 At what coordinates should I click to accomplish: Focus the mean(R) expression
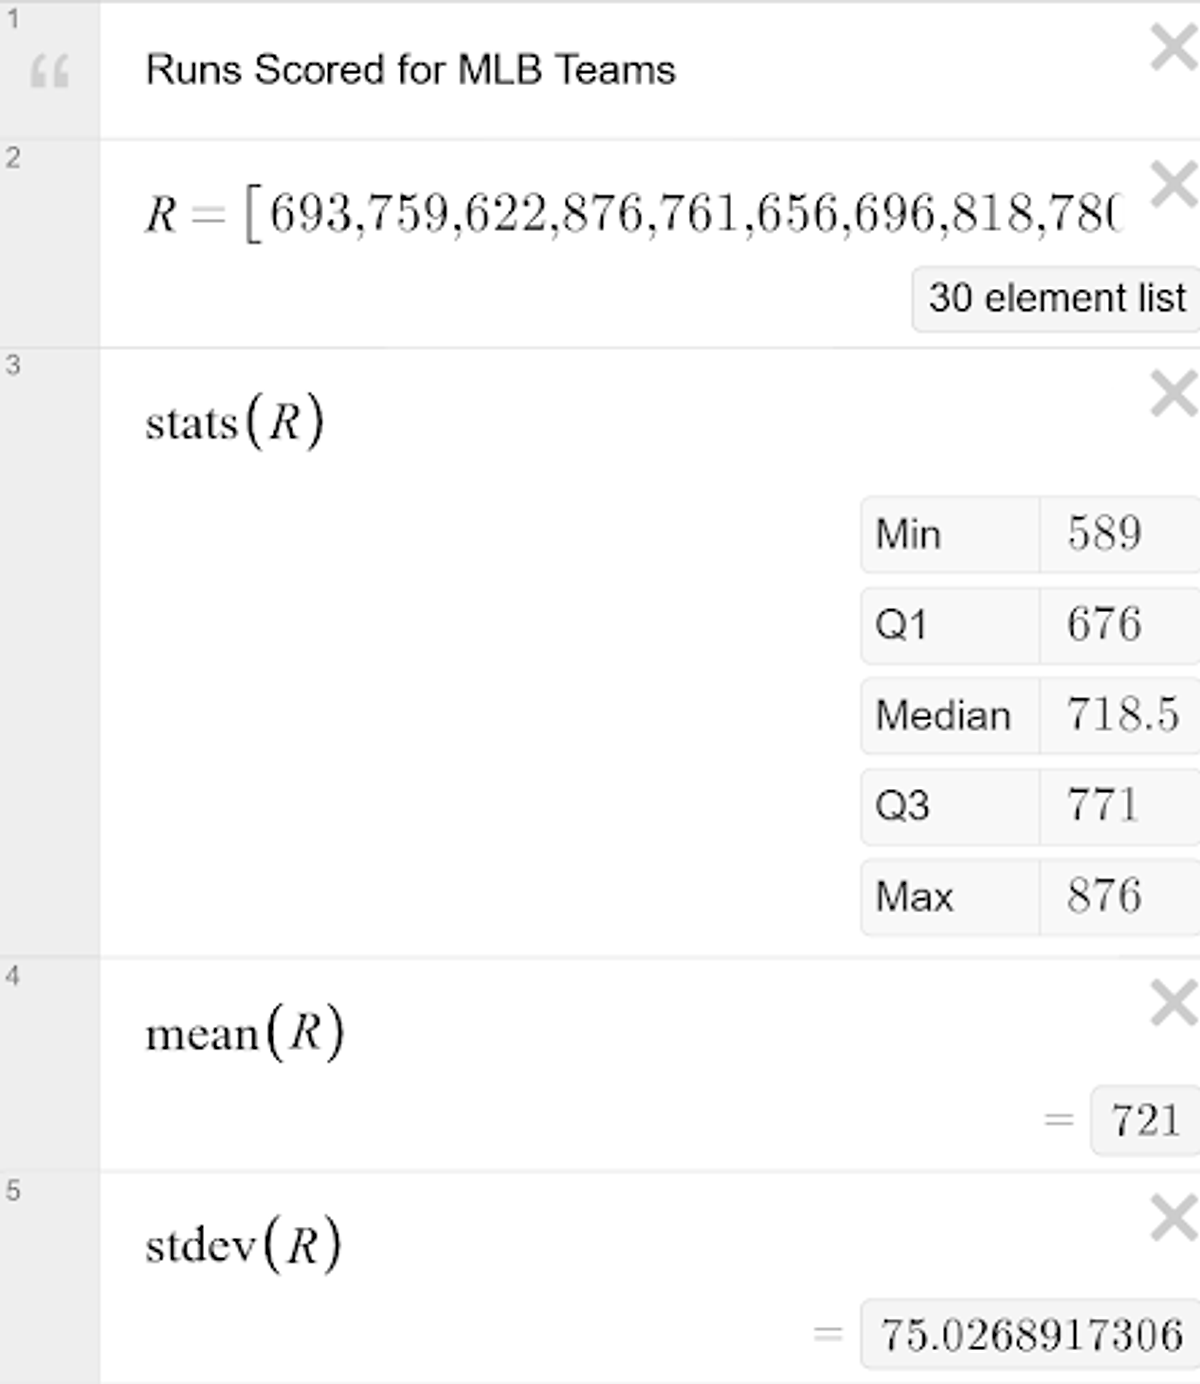(x=245, y=1032)
